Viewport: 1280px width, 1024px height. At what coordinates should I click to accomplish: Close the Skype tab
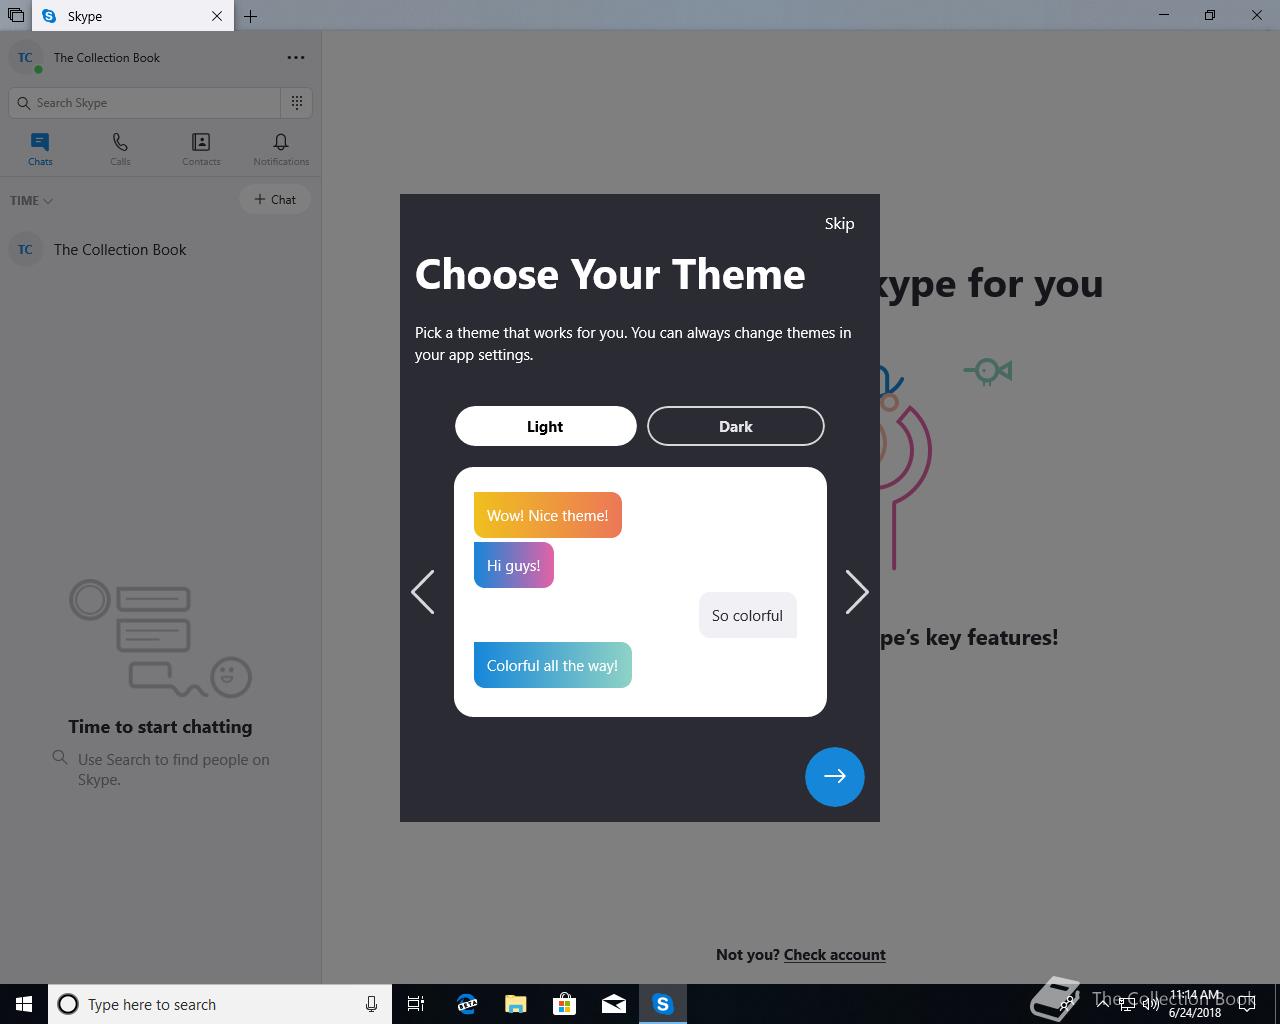[217, 16]
